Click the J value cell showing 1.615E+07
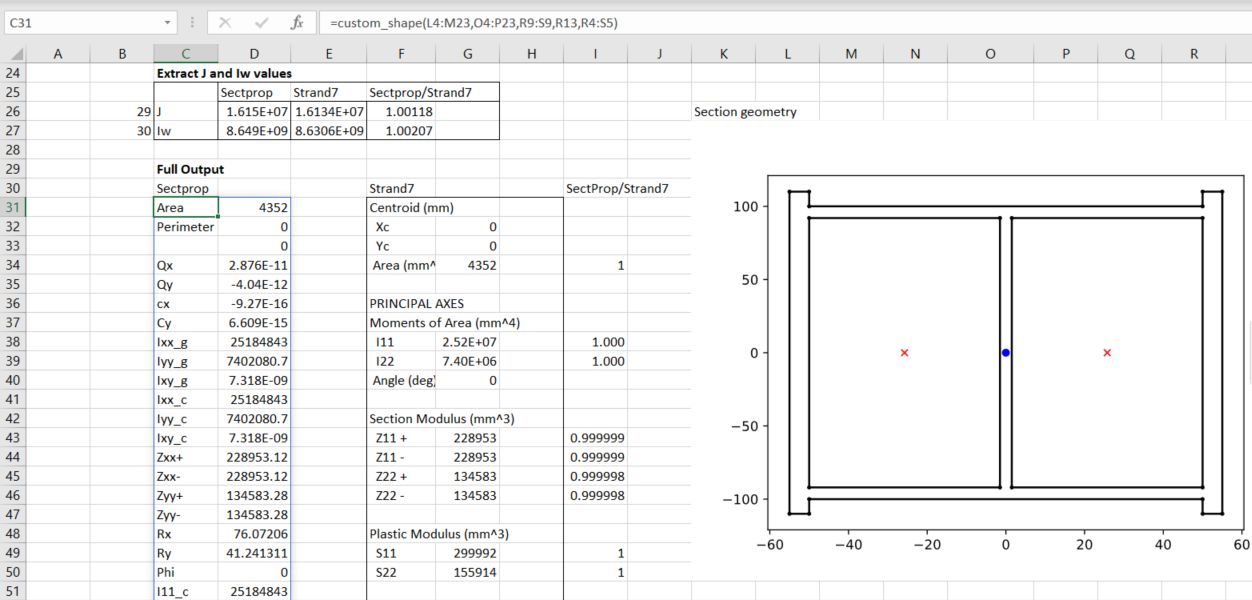Screen dimensions: 1252x600 pyautogui.click(x=254, y=111)
